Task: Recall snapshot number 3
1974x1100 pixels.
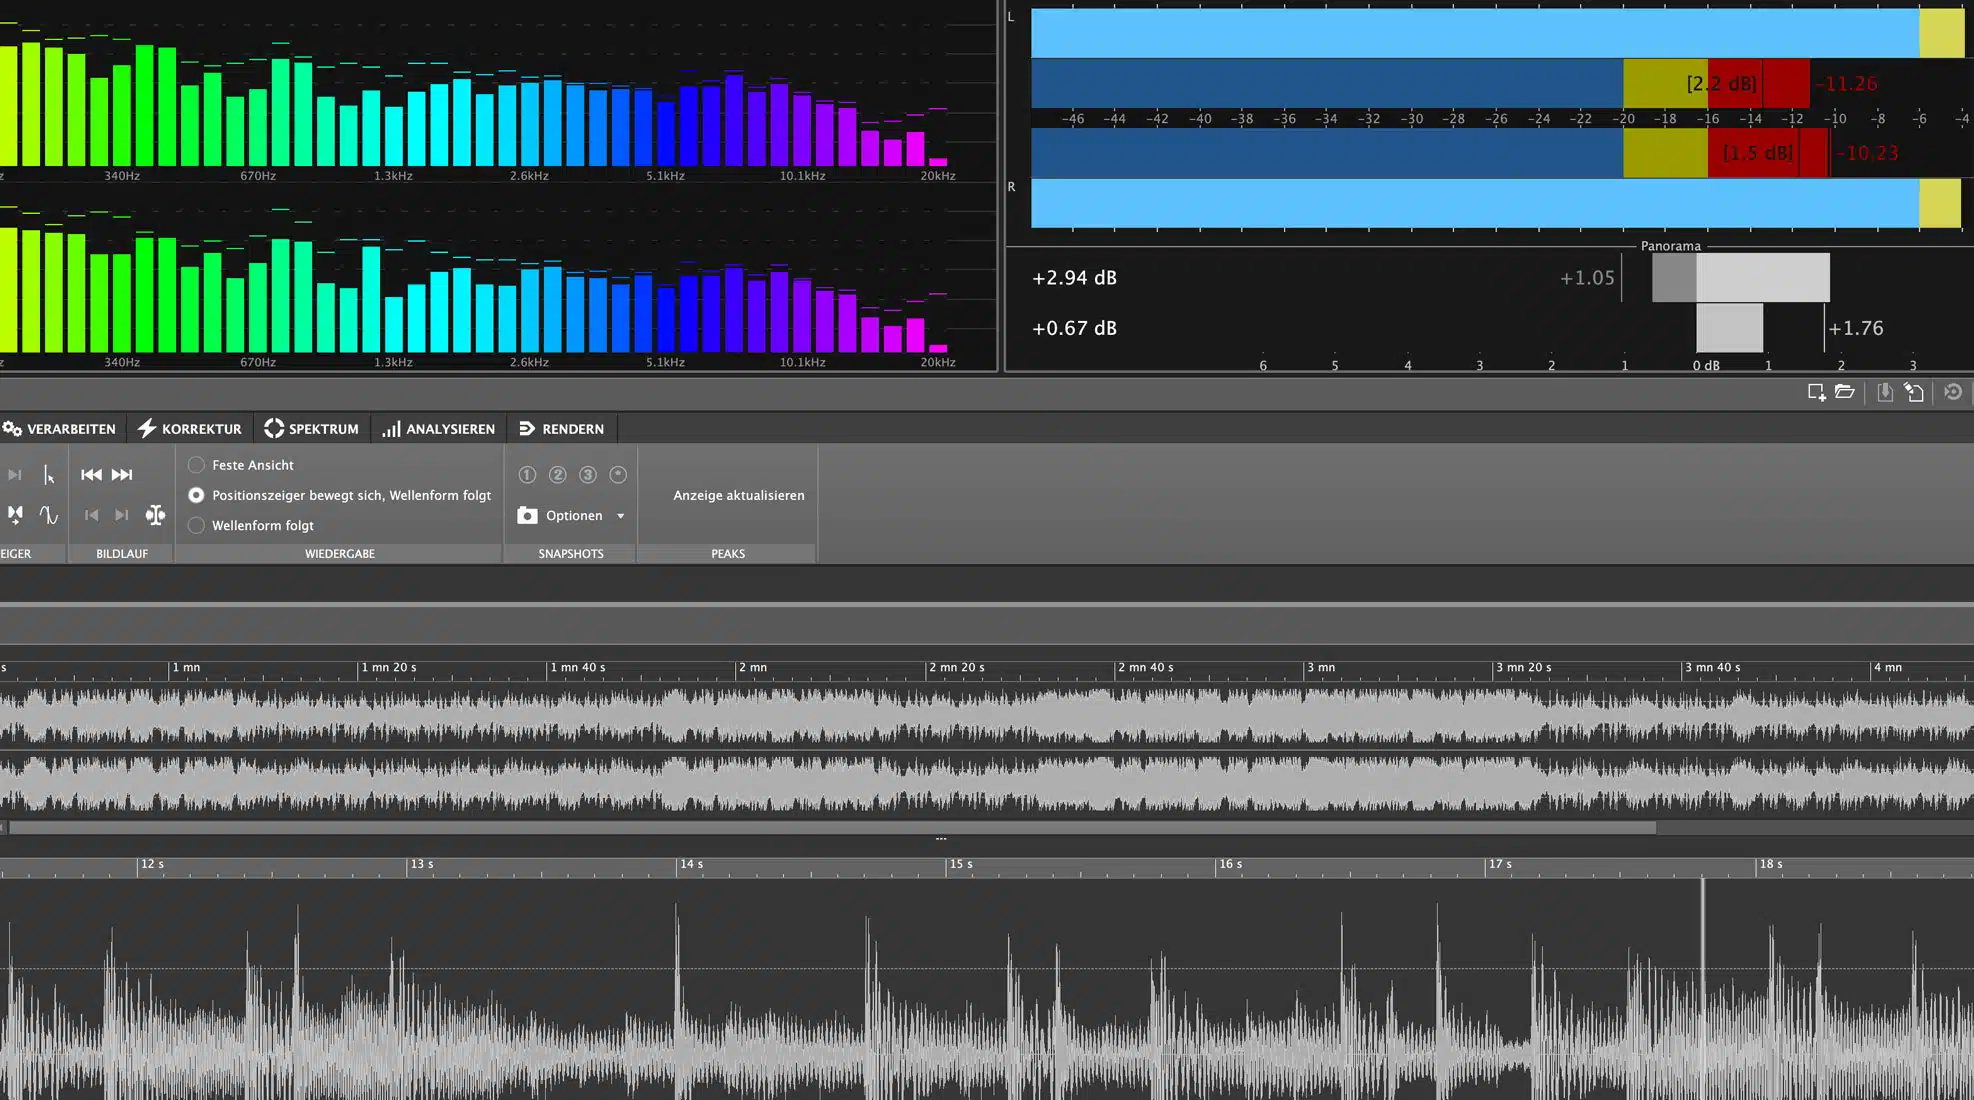Action: pos(588,474)
